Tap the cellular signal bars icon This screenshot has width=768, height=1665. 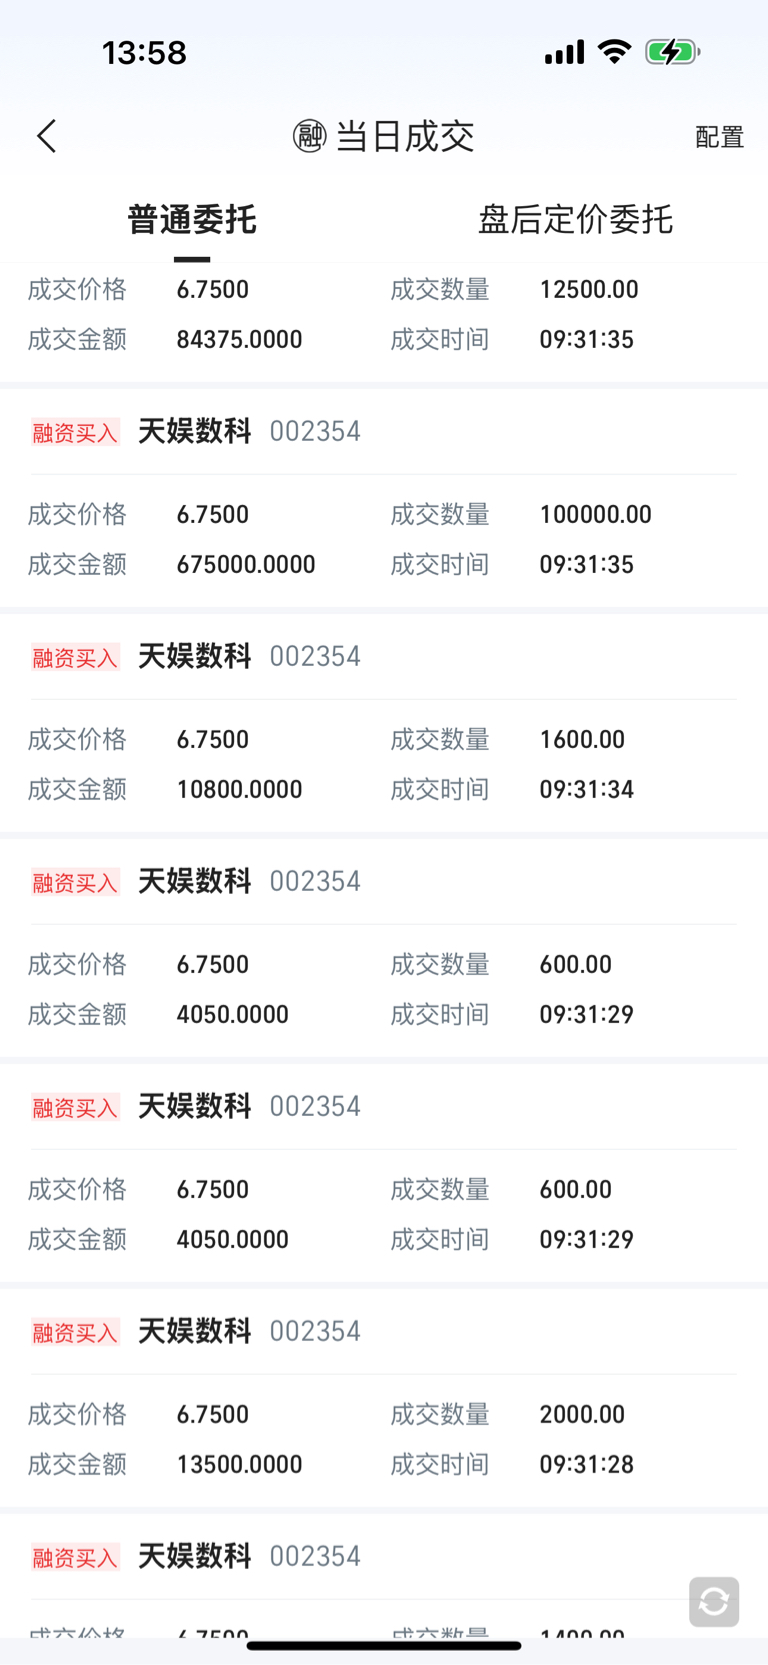[564, 52]
